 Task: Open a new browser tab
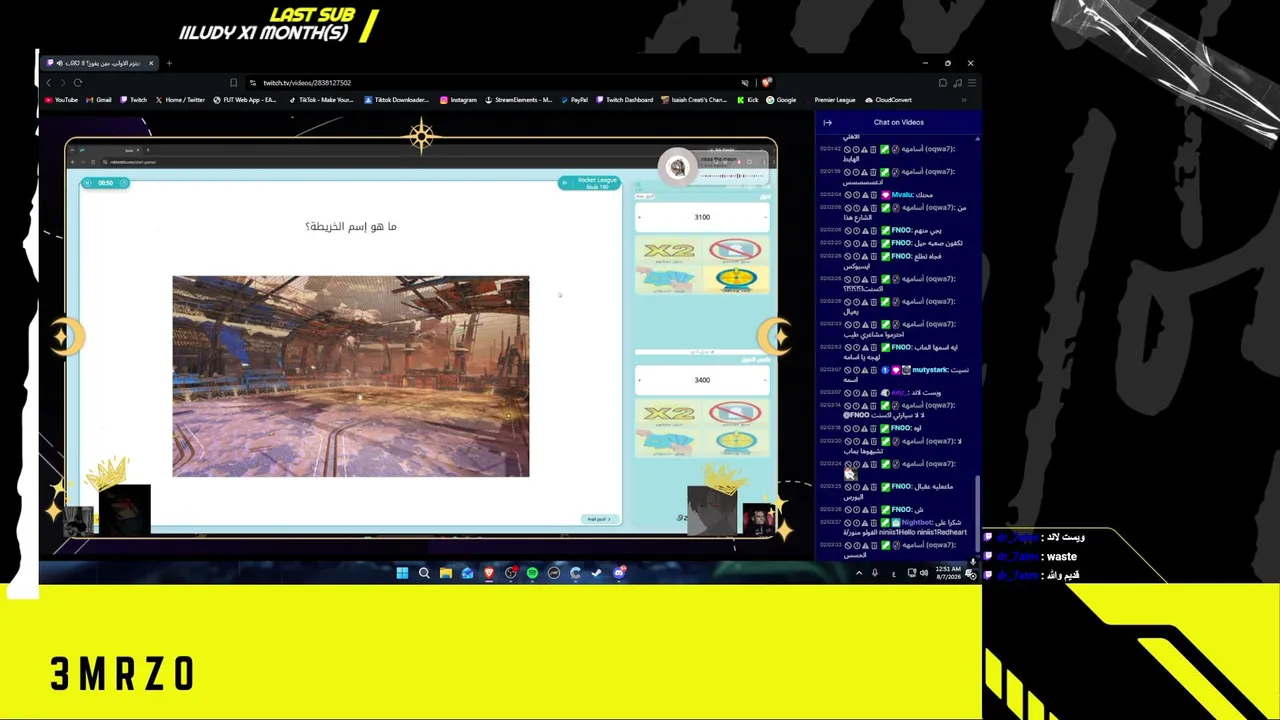(169, 63)
